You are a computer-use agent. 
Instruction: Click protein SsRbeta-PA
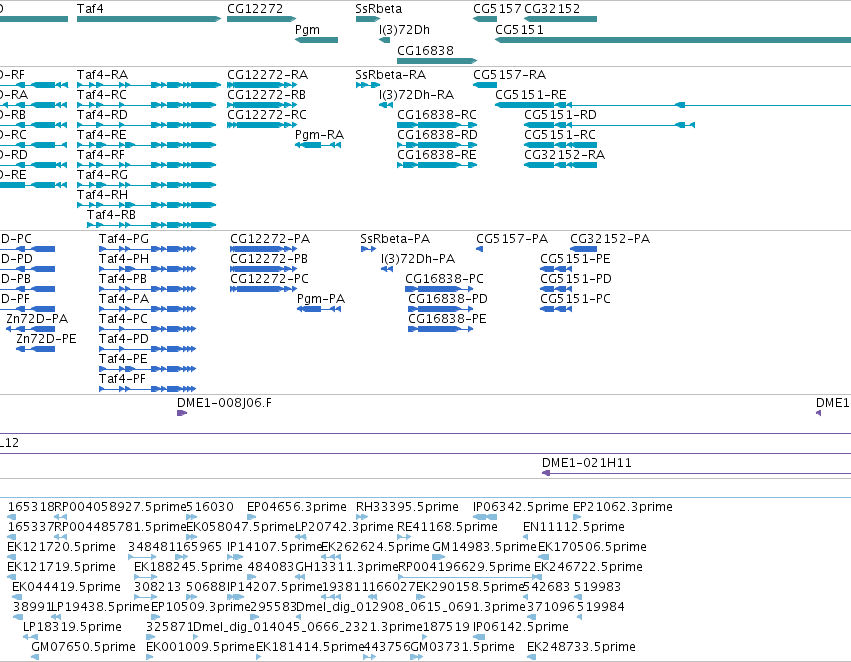(395, 239)
